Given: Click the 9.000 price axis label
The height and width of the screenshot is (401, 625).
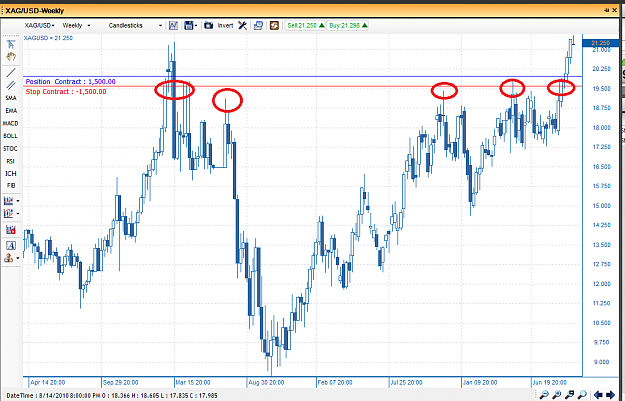Looking at the screenshot, I should tap(601, 362).
